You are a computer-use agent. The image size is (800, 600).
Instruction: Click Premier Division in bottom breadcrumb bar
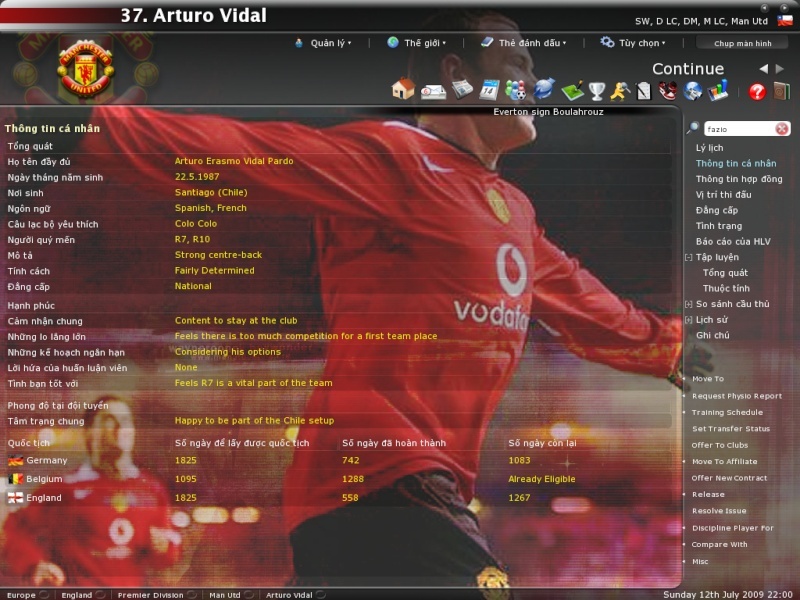(150, 595)
